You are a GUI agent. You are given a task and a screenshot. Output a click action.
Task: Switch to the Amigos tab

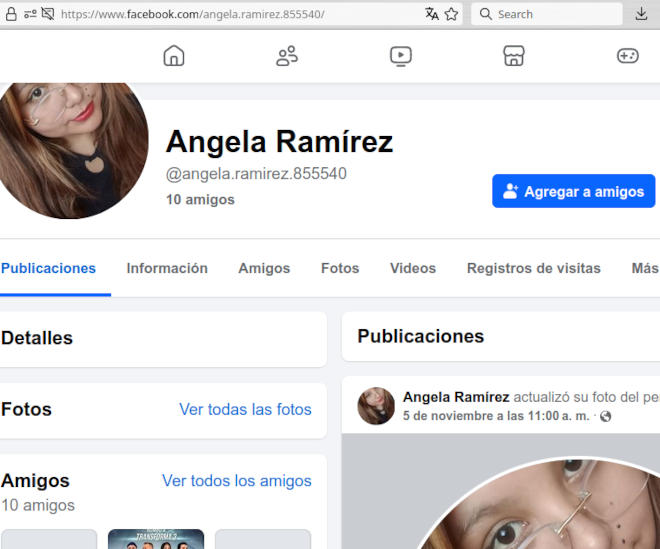(264, 268)
